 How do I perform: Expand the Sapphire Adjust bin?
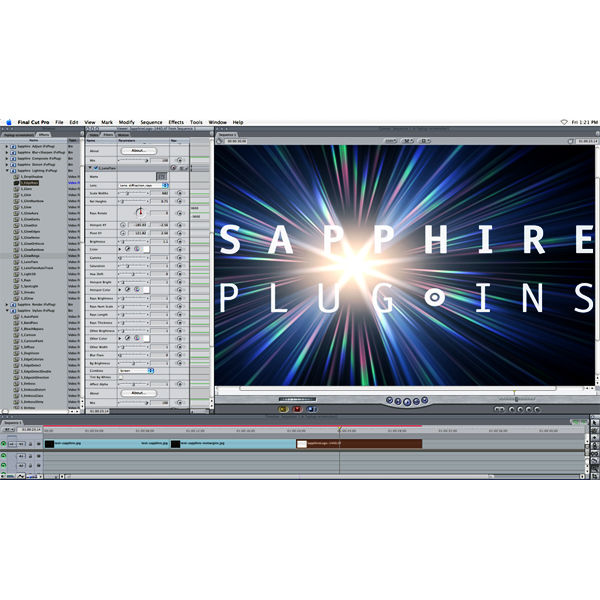[7, 146]
